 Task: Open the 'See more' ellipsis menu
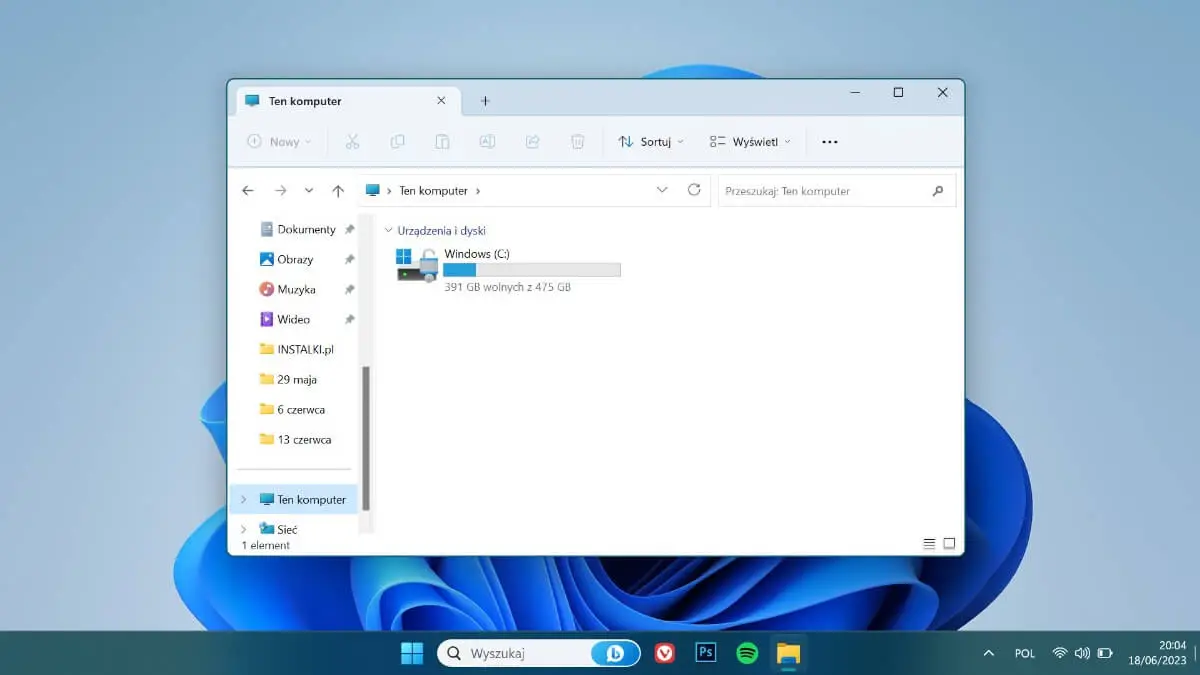(829, 141)
